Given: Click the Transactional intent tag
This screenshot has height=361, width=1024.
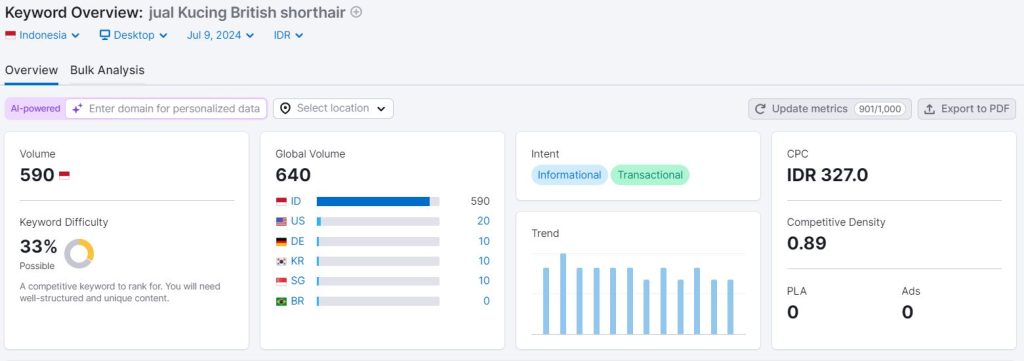Looking at the screenshot, I should (650, 175).
